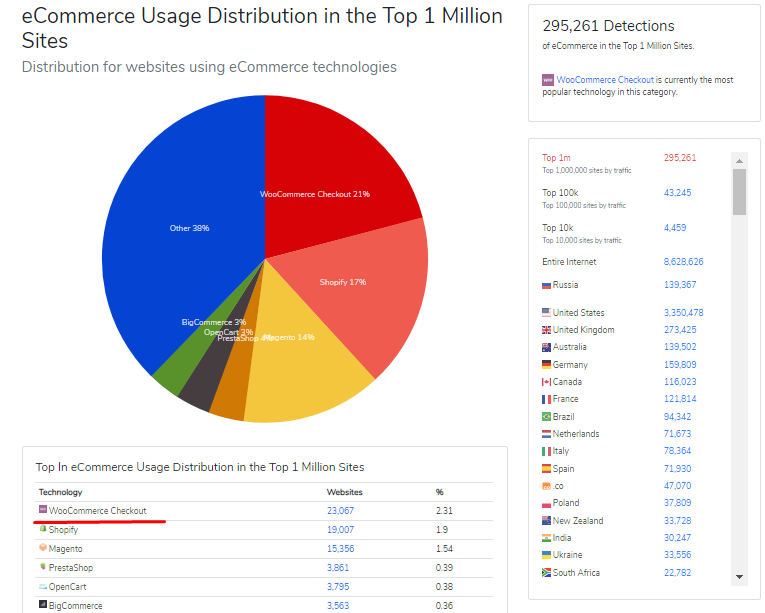This screenshot has height=613, width=765.
Task: Click the WooCommerce Checkout icon in table
Action: [43, 510]
